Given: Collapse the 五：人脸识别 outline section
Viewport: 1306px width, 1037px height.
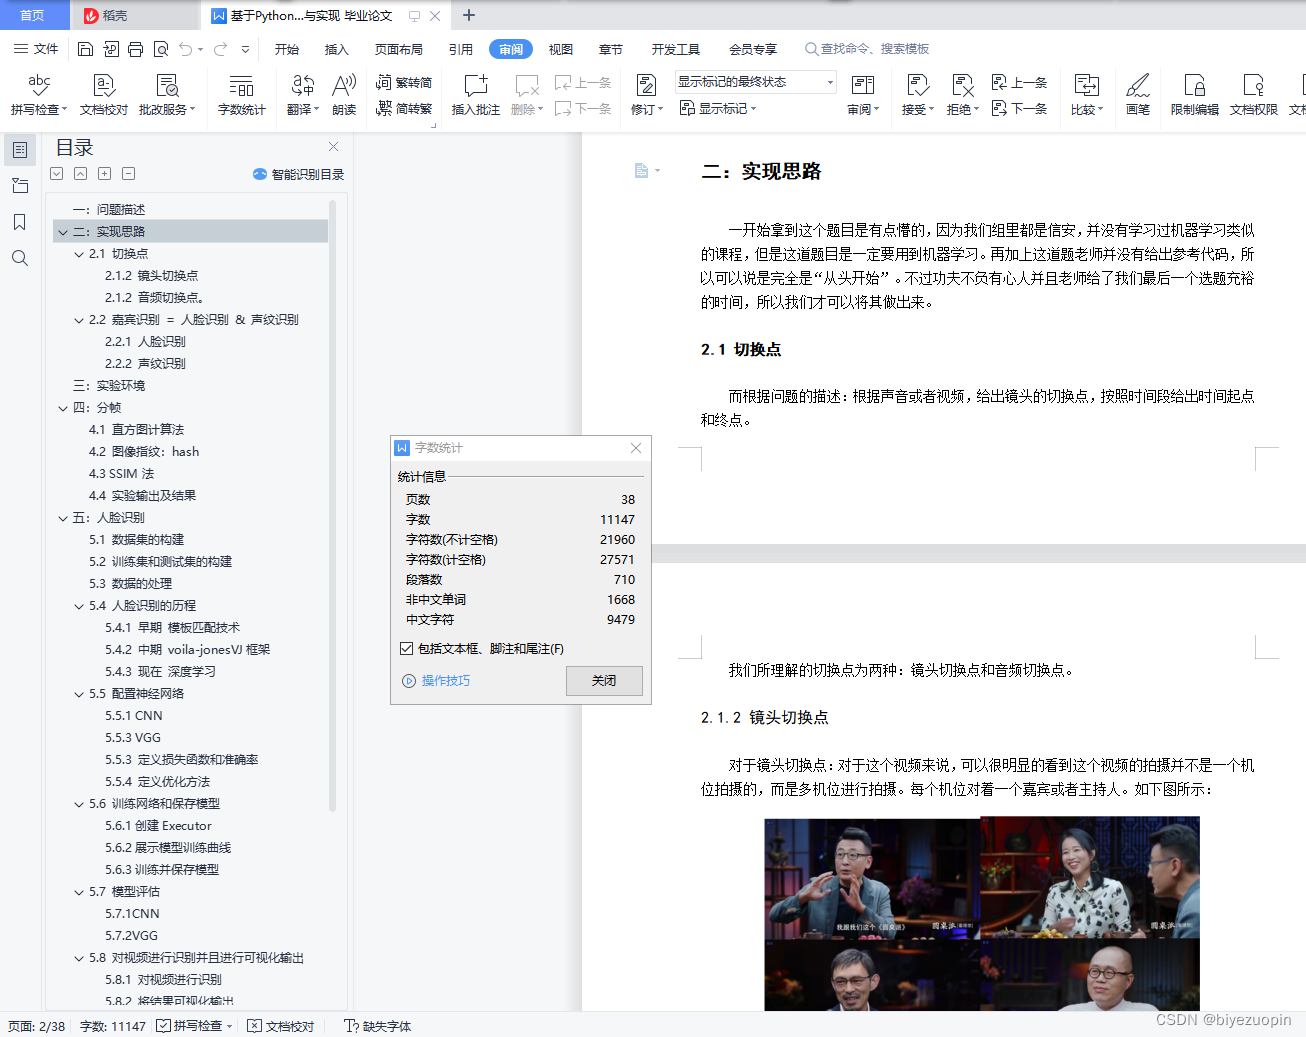Looking at the screenshot, I should [x=62, y=517].
